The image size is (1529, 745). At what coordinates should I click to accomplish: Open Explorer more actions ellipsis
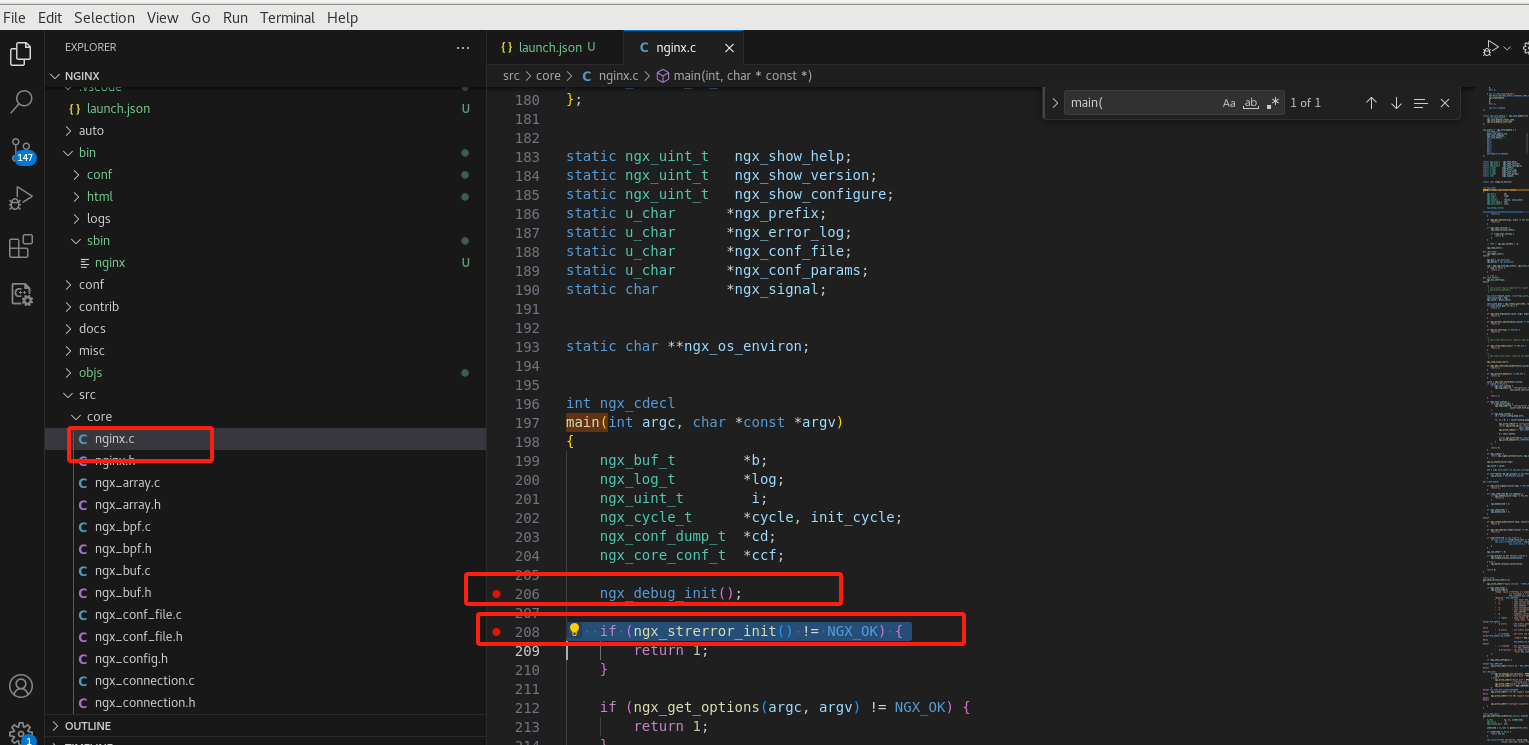coord(462,47)
